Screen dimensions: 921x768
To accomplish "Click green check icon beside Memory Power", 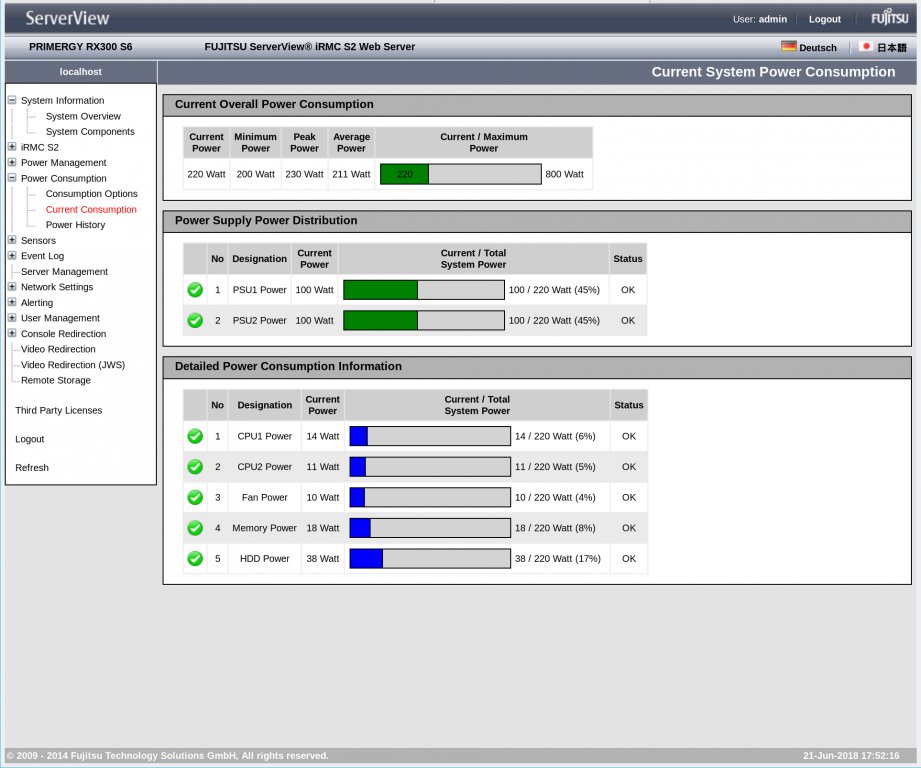I will click(x=195, y=528).
